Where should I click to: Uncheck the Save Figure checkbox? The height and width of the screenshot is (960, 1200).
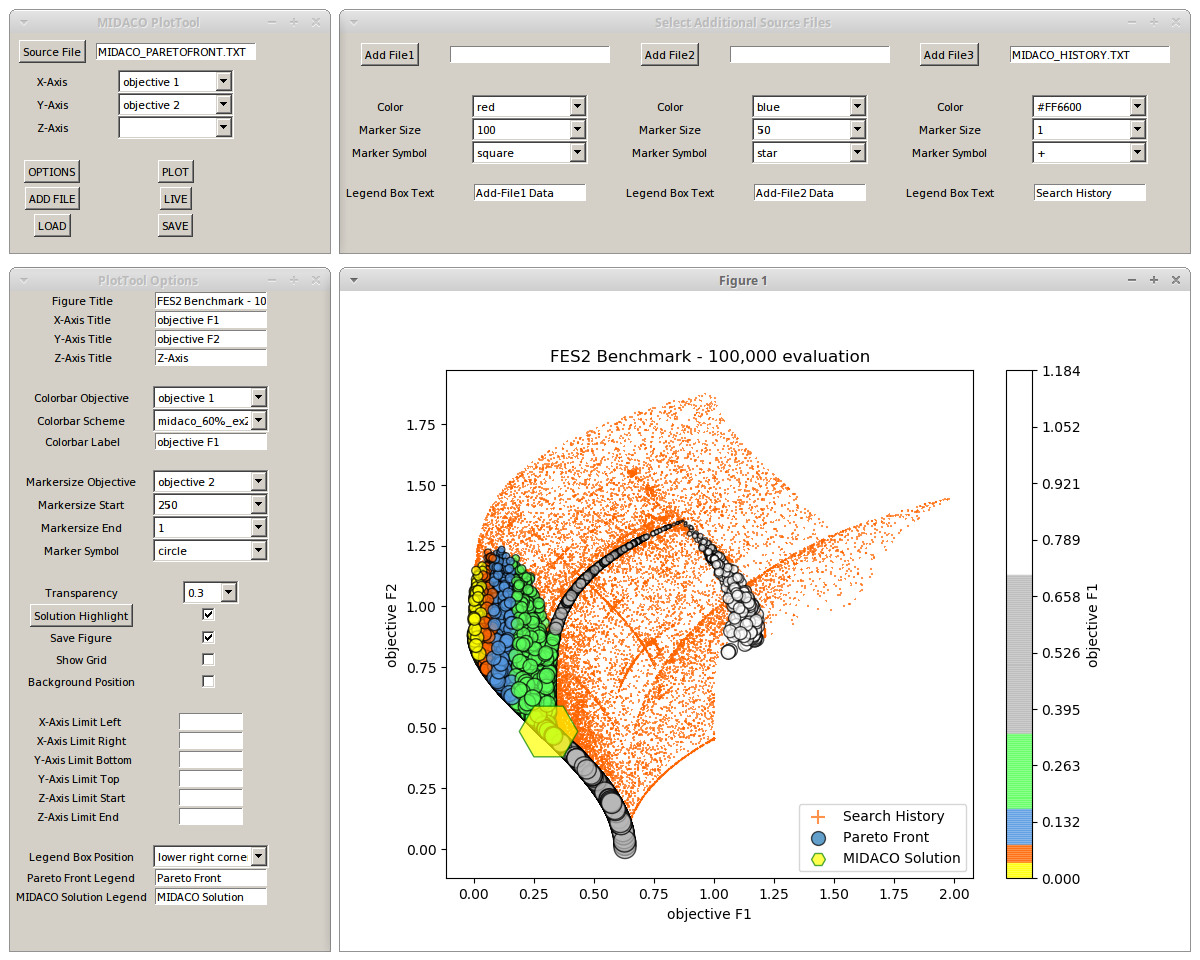click(208, 637)
